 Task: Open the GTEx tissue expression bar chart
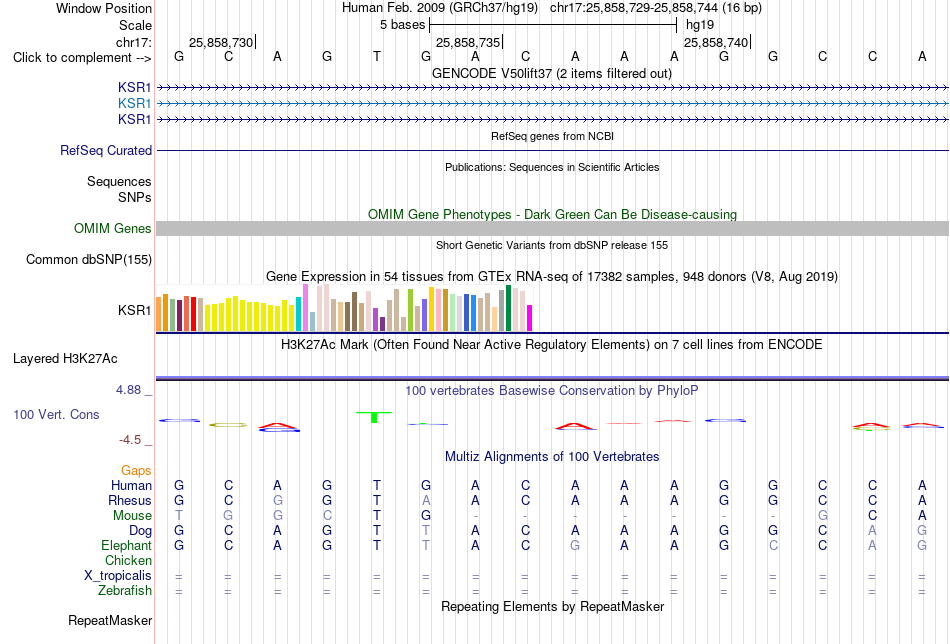344,308
